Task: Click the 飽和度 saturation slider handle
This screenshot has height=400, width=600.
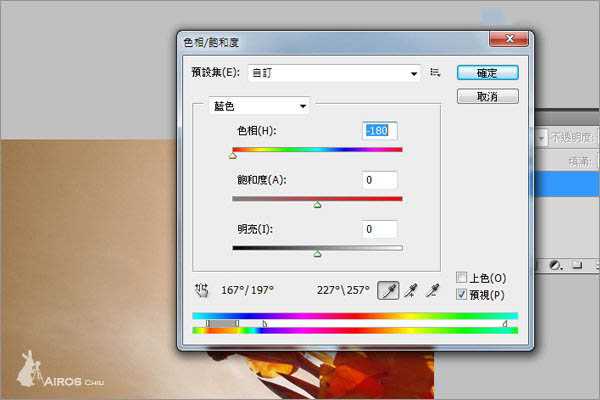Action: 317,204
